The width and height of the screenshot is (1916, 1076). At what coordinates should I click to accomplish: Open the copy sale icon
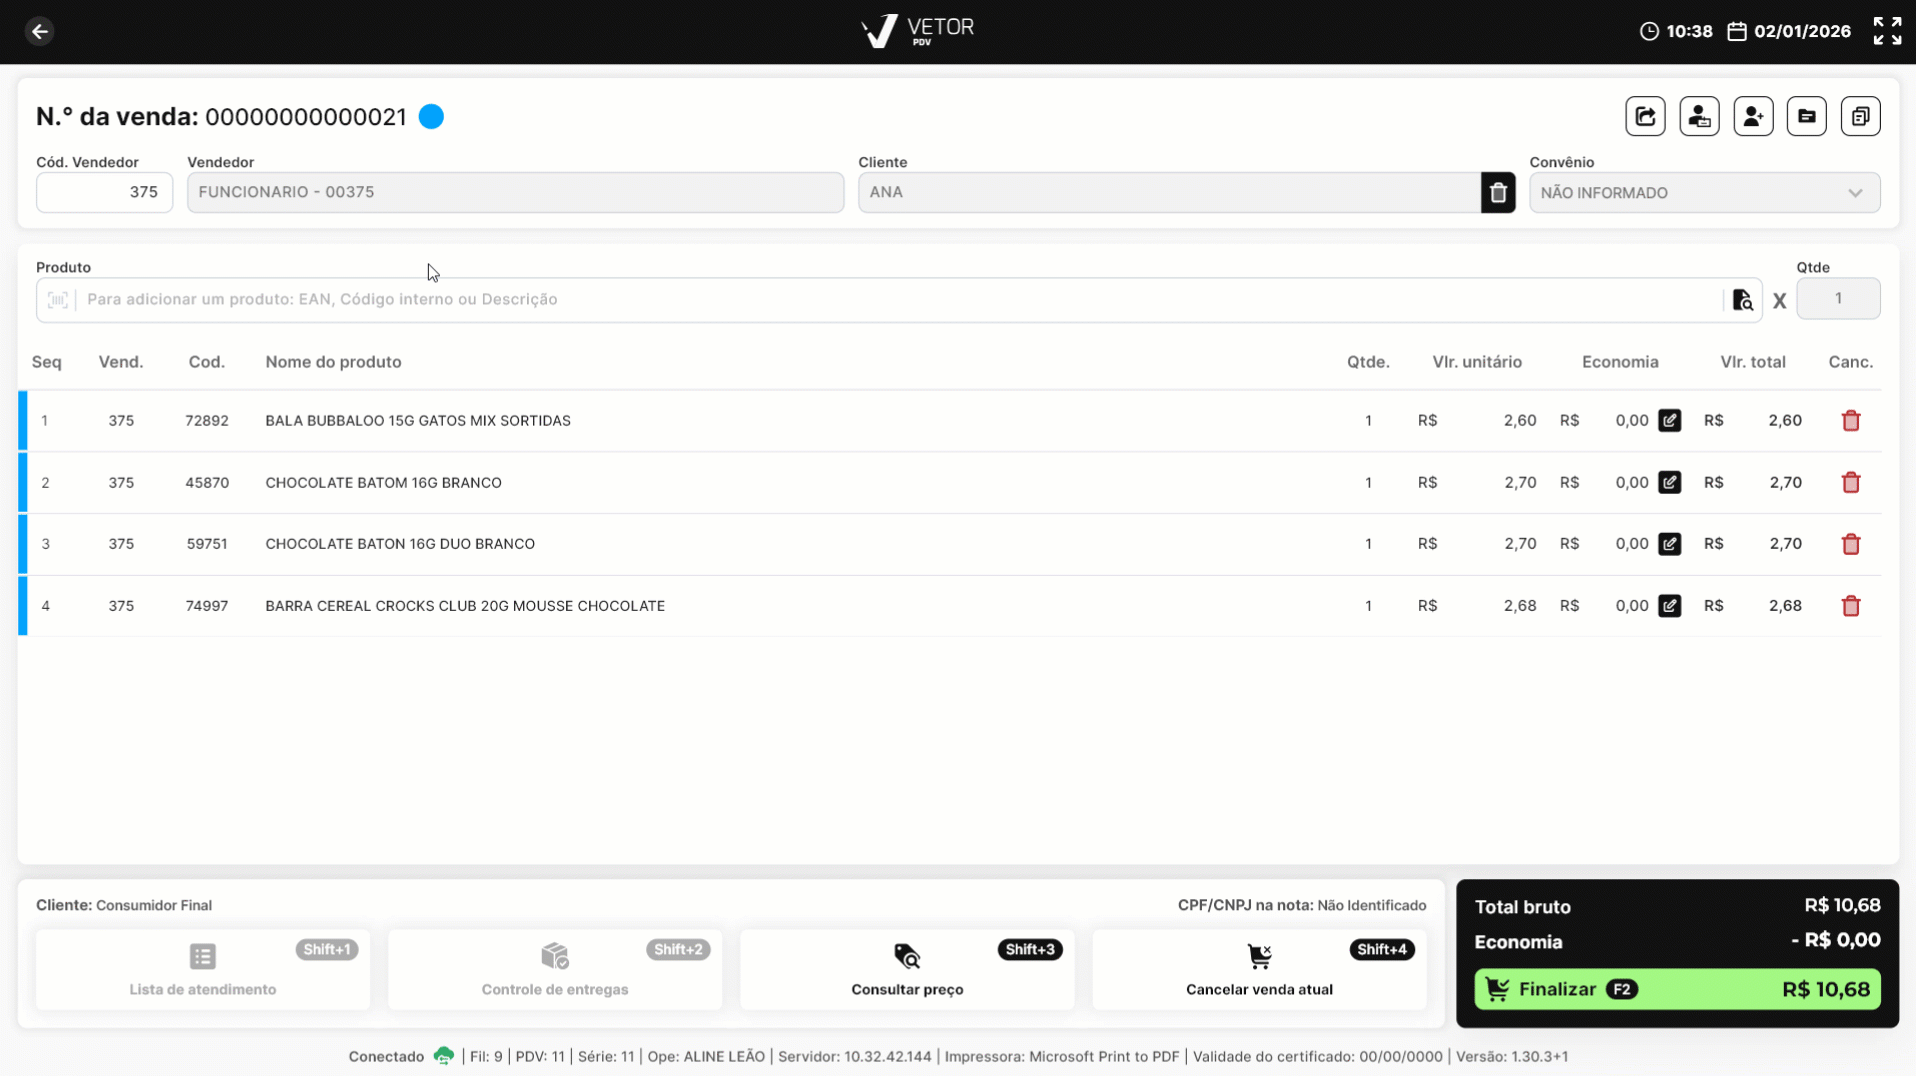tap(1860, 117)
